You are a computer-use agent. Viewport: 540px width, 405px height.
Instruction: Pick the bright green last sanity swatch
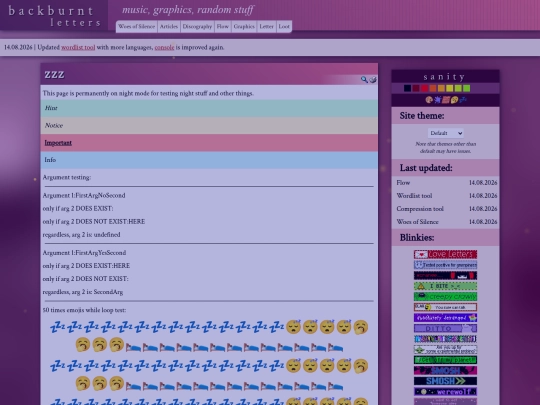click(467, 89)
